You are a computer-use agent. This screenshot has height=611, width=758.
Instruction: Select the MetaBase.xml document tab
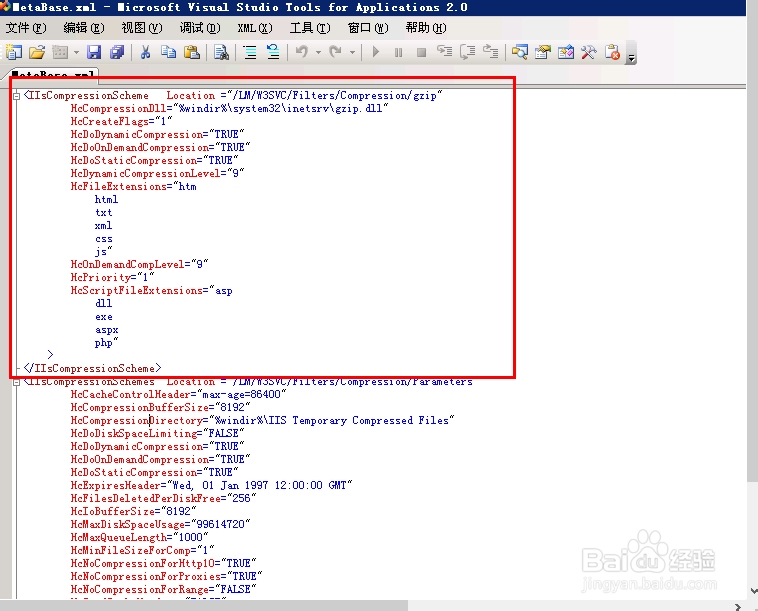(x=52, y=73)
